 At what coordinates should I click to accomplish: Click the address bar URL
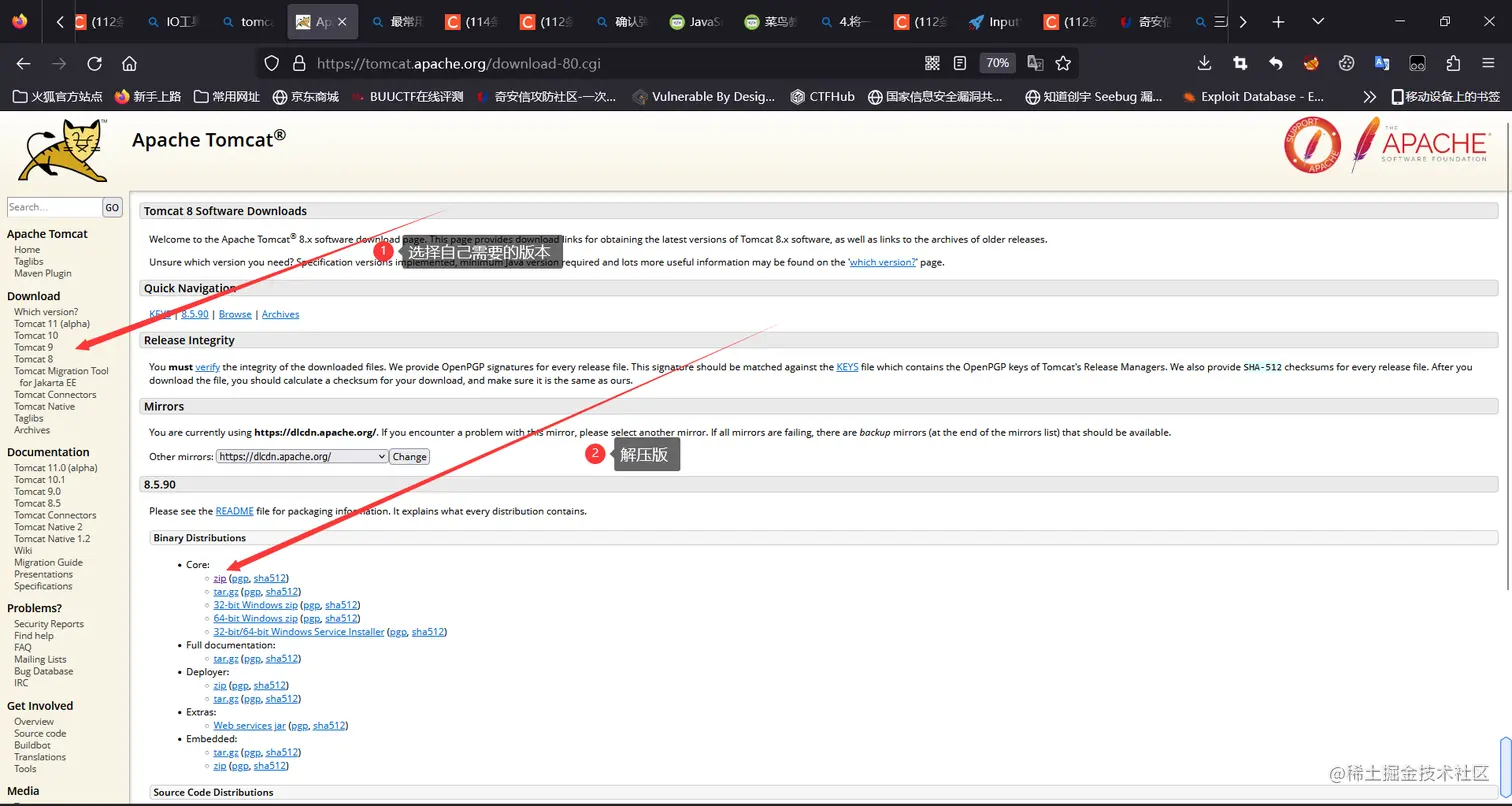click(459, 63)
